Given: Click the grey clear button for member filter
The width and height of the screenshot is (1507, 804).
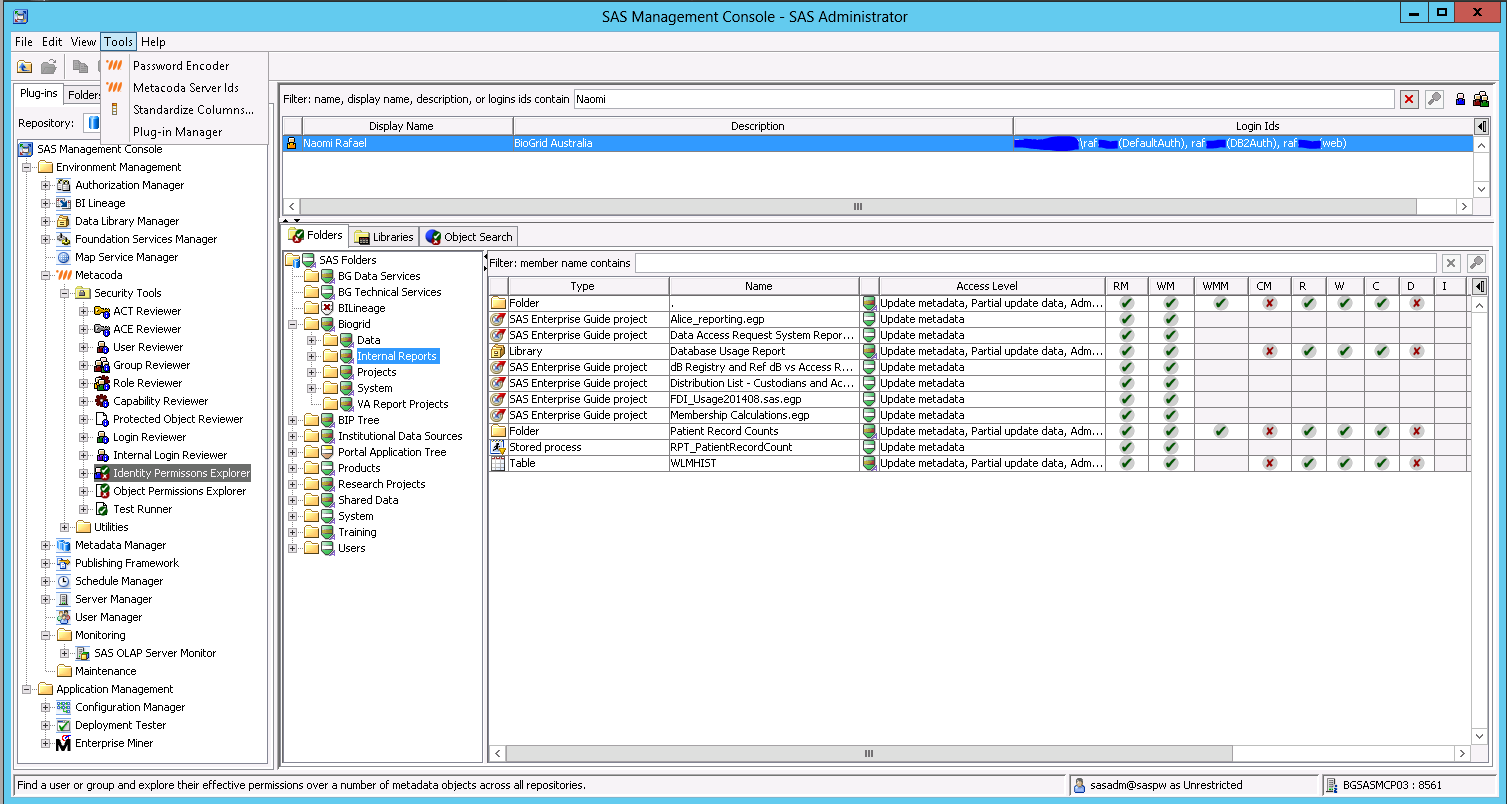Looking at the screenshot, I should click(1451, 263).
